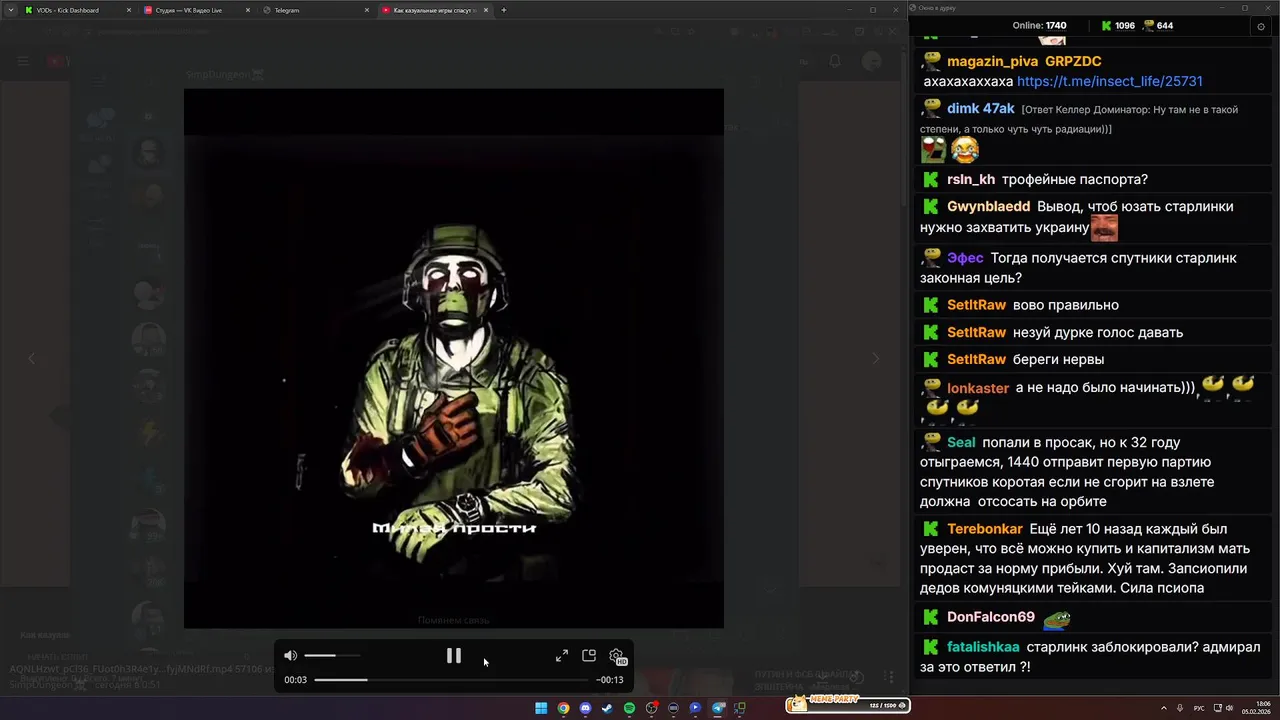Click username lonkaster in chat
The image size is (1280, 720).
(978, 388)
